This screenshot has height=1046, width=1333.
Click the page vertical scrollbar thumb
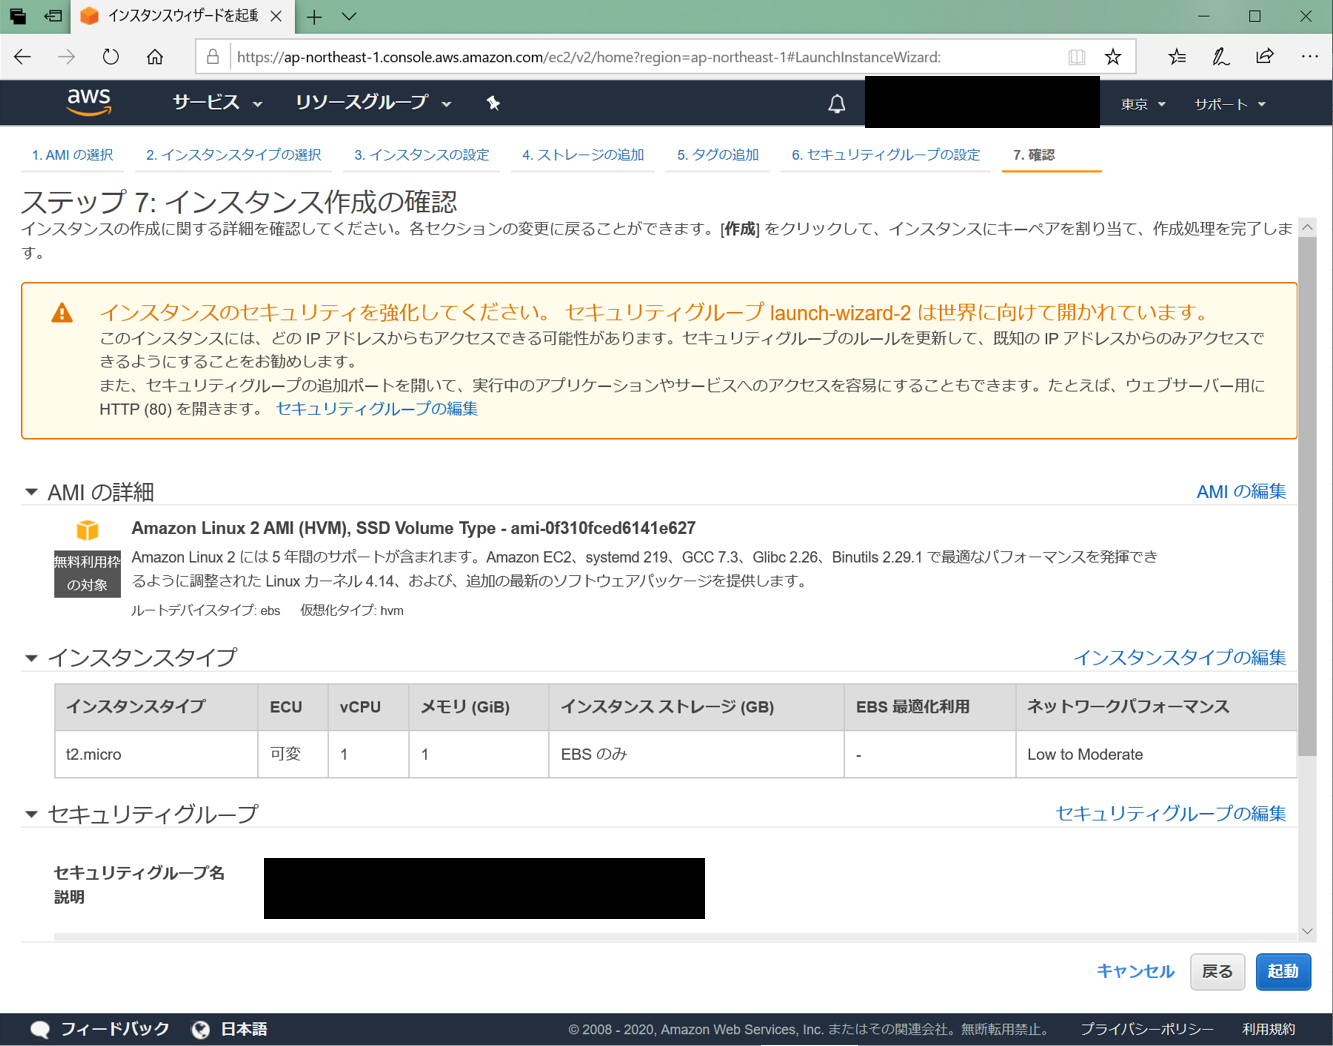[1307, 496]
